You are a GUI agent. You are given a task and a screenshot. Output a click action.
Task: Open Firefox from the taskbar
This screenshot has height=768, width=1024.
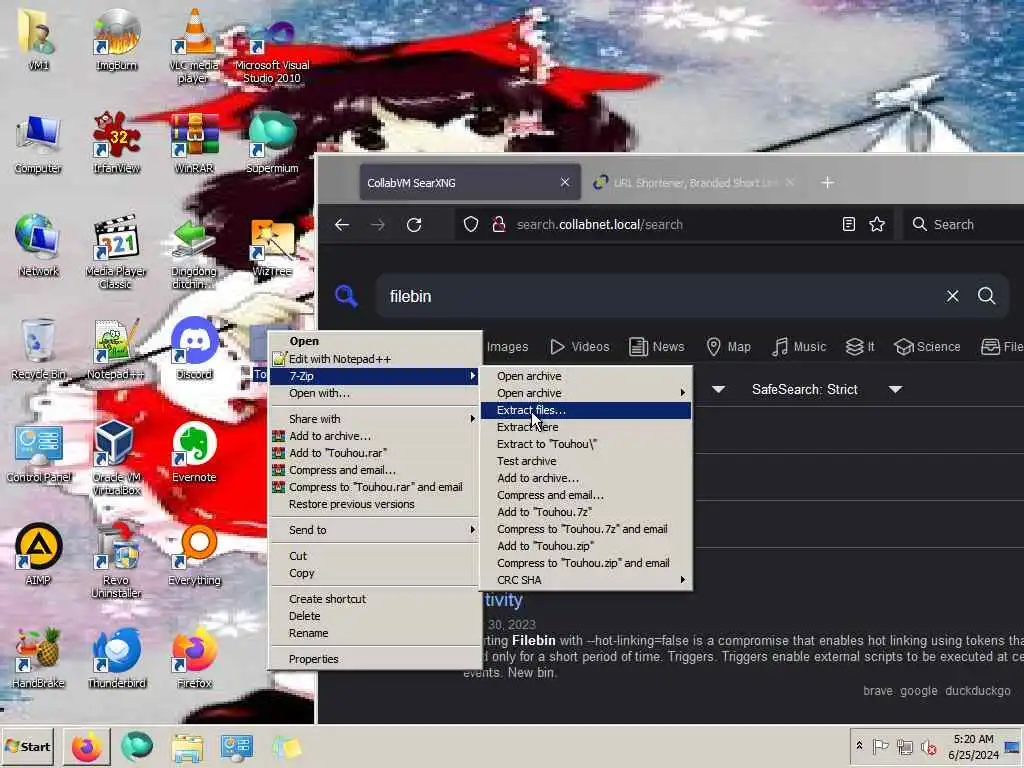pos(87,747)
